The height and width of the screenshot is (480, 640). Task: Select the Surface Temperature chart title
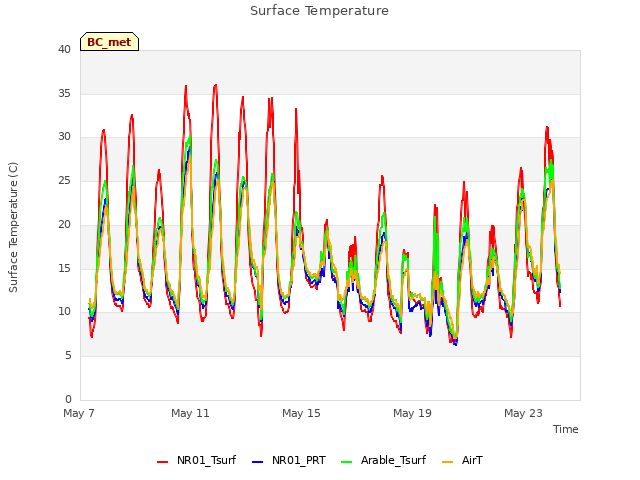point(319,11)
